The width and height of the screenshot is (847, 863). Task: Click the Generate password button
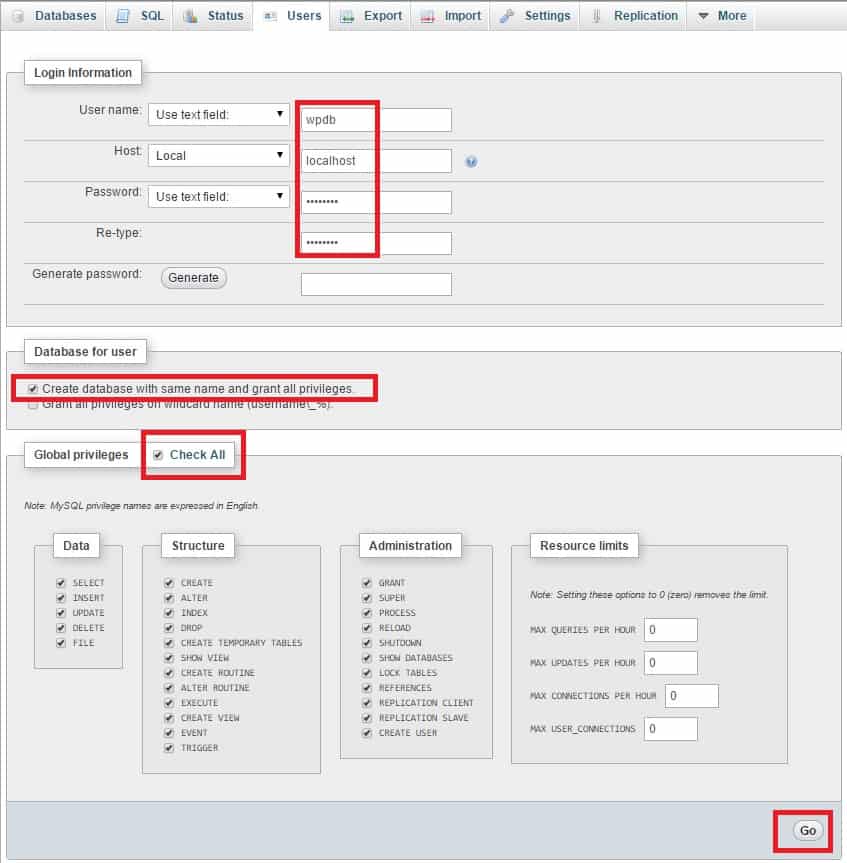click(193, 278)
